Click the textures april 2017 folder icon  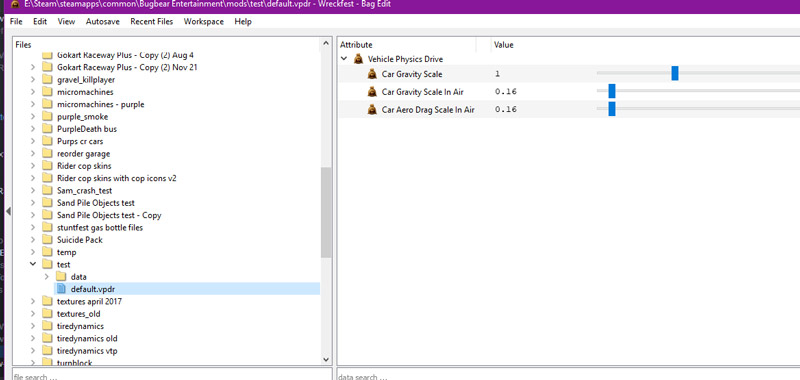point(47,301)
